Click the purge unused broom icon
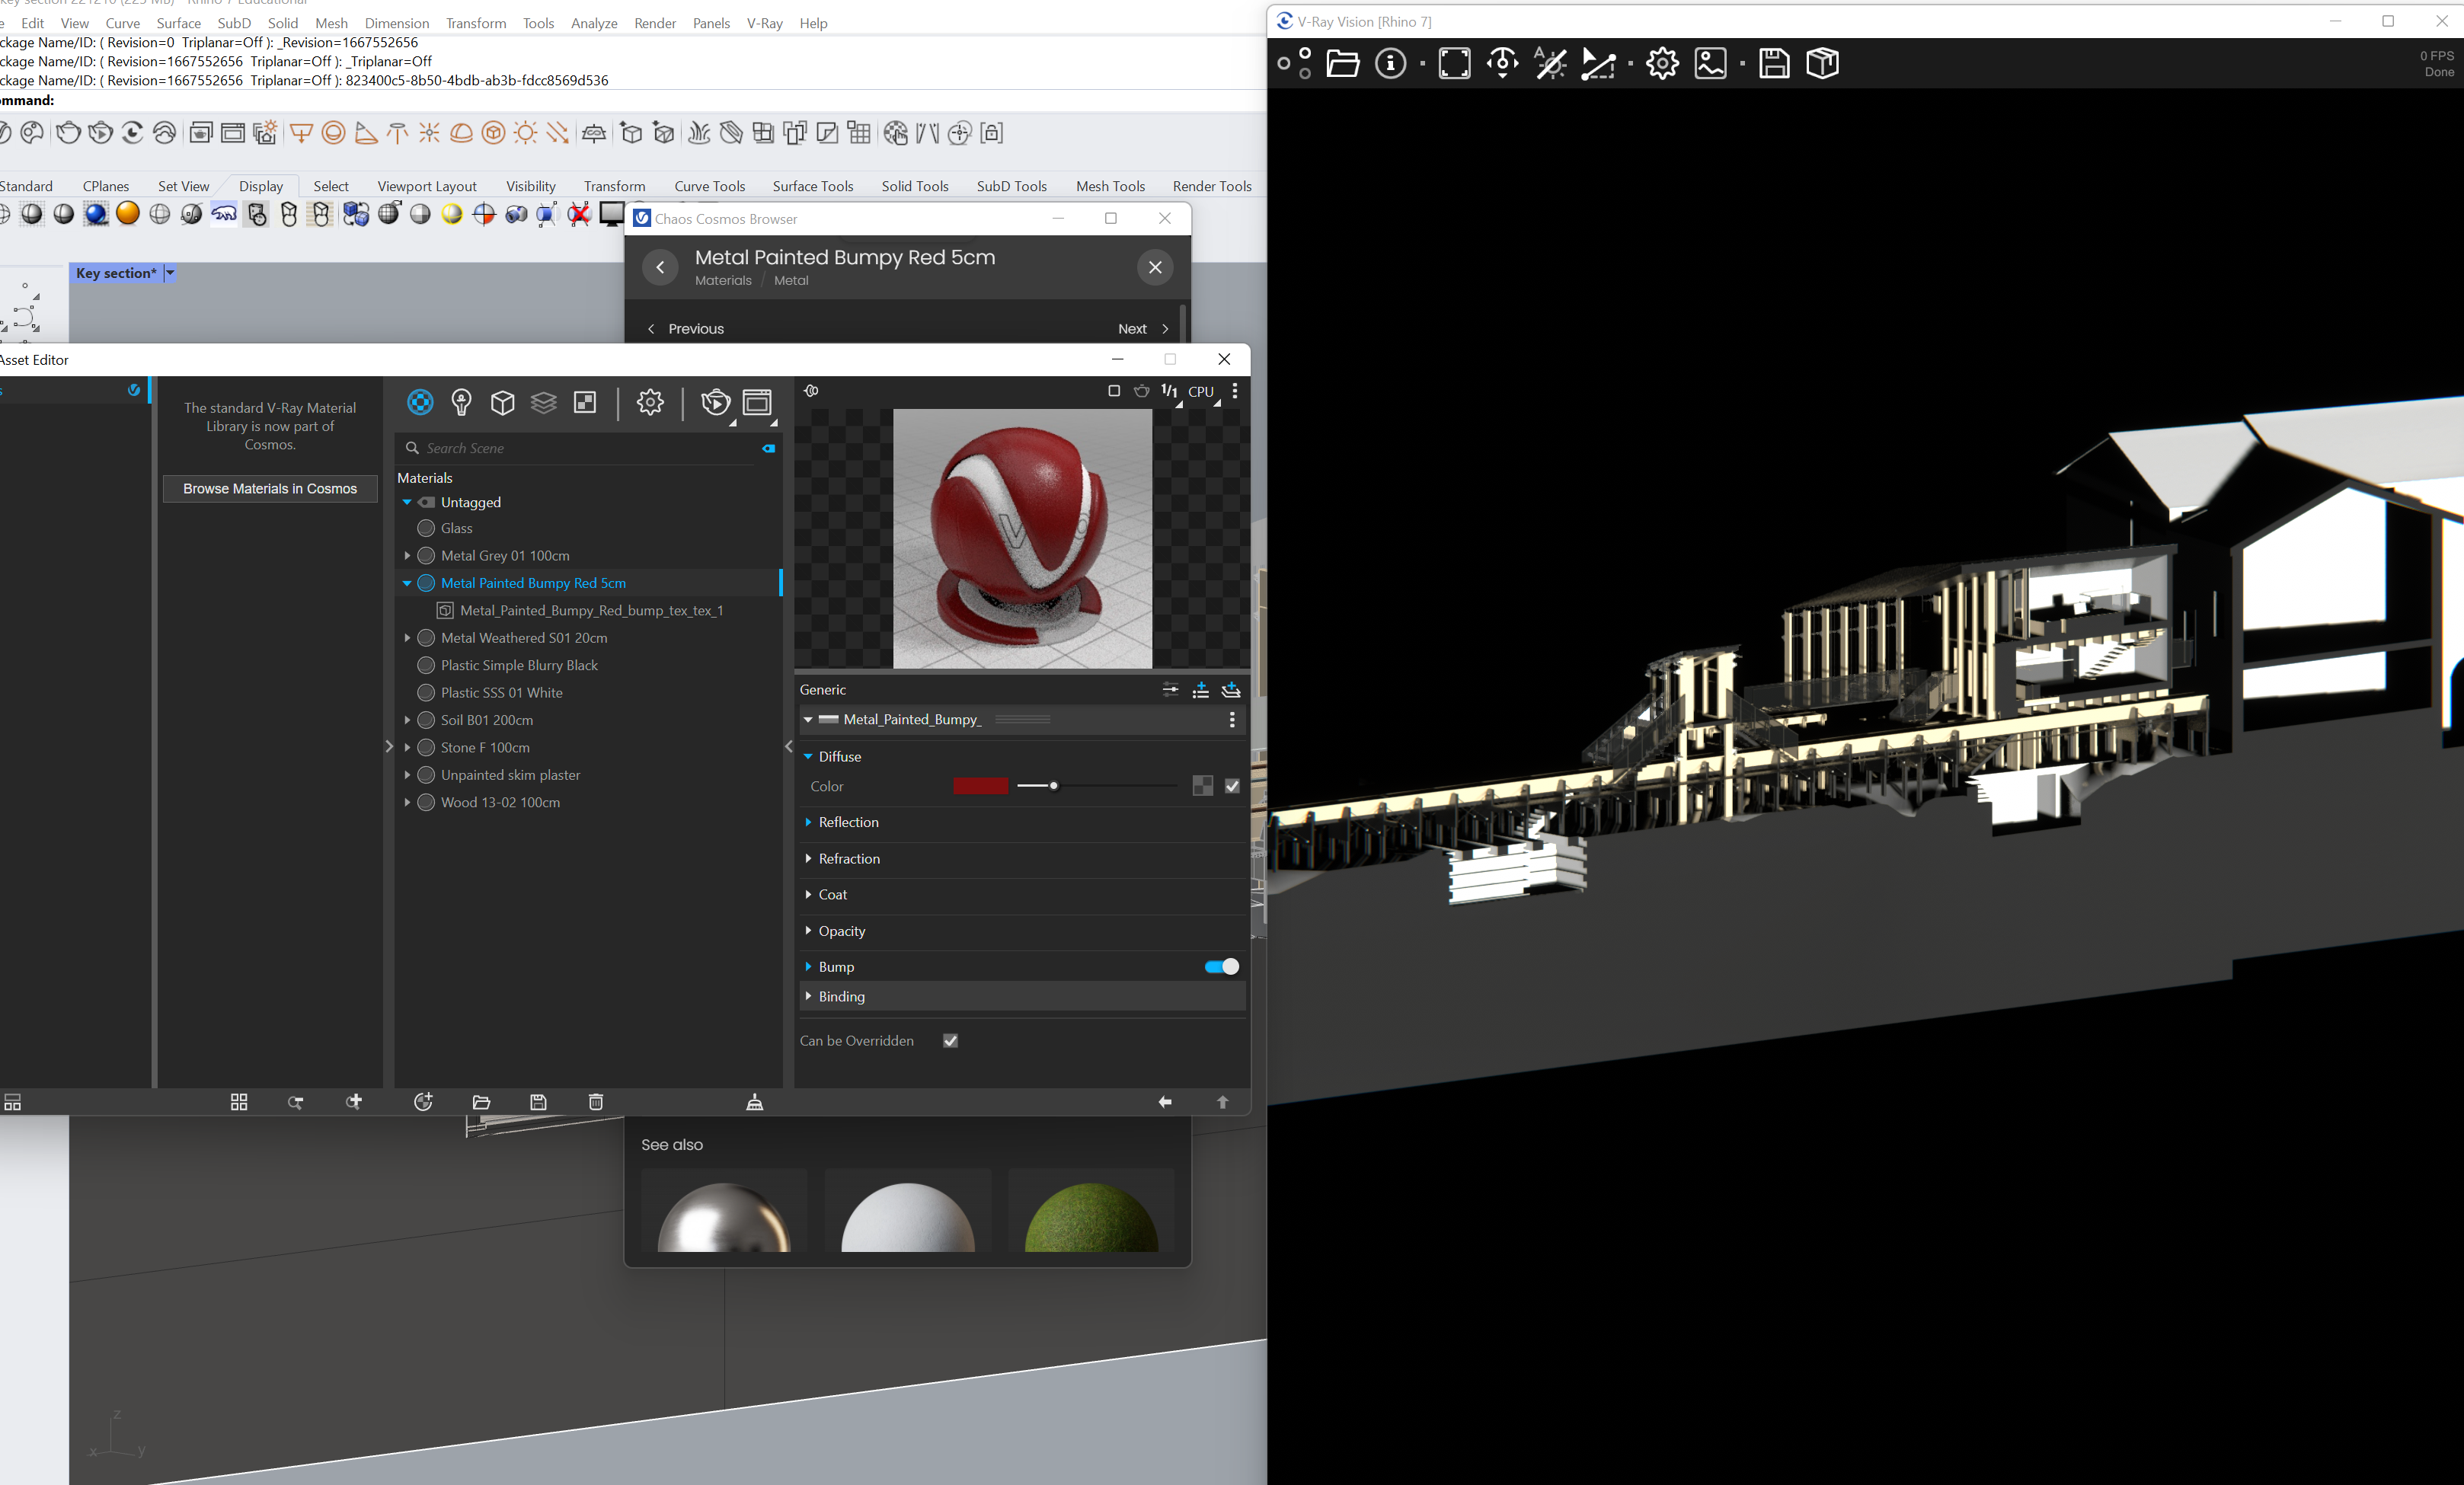Image resolution: width=2464 pixels, height=1485 pixels. (755, 1102)
